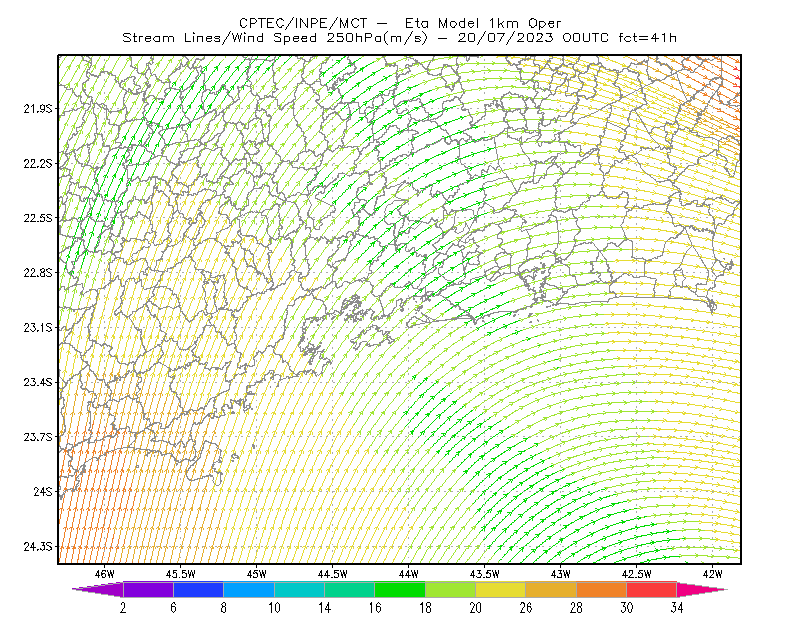
Task: Click the colorbar value label 16
Action: (375, 608)
